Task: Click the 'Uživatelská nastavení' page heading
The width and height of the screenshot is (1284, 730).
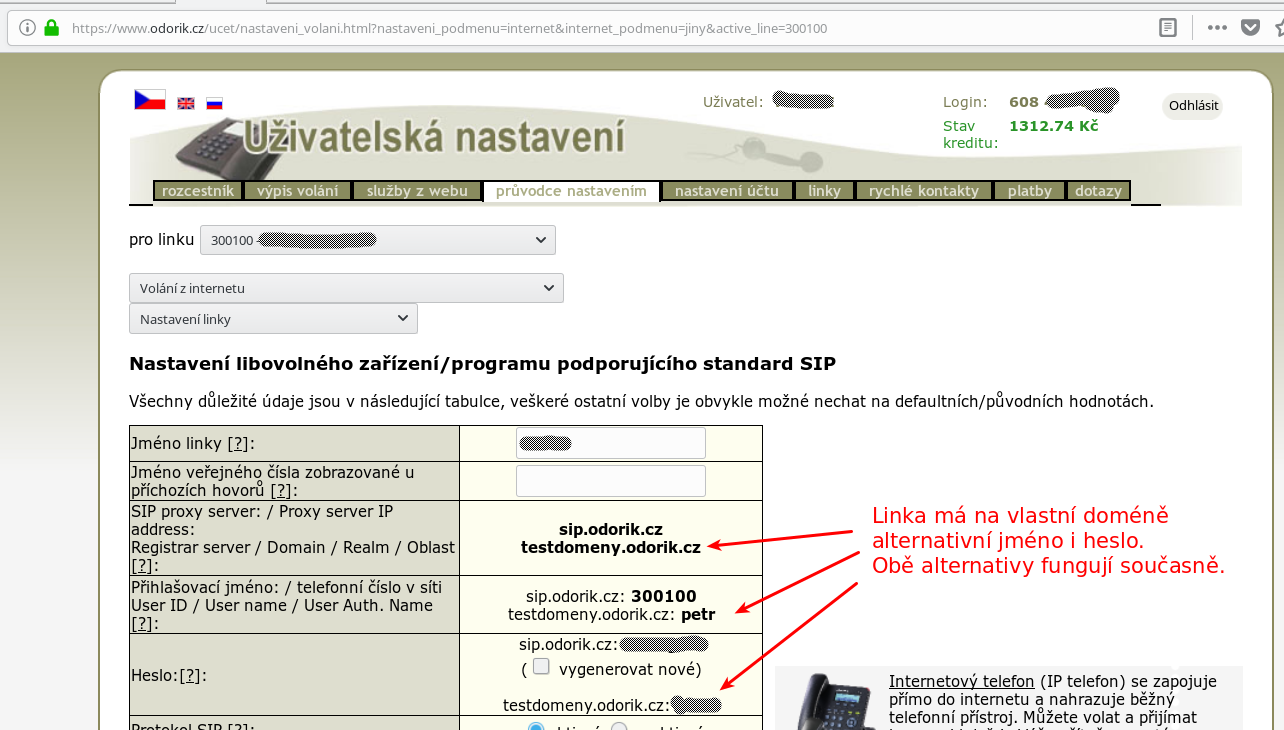Action: tap(434, 137)
